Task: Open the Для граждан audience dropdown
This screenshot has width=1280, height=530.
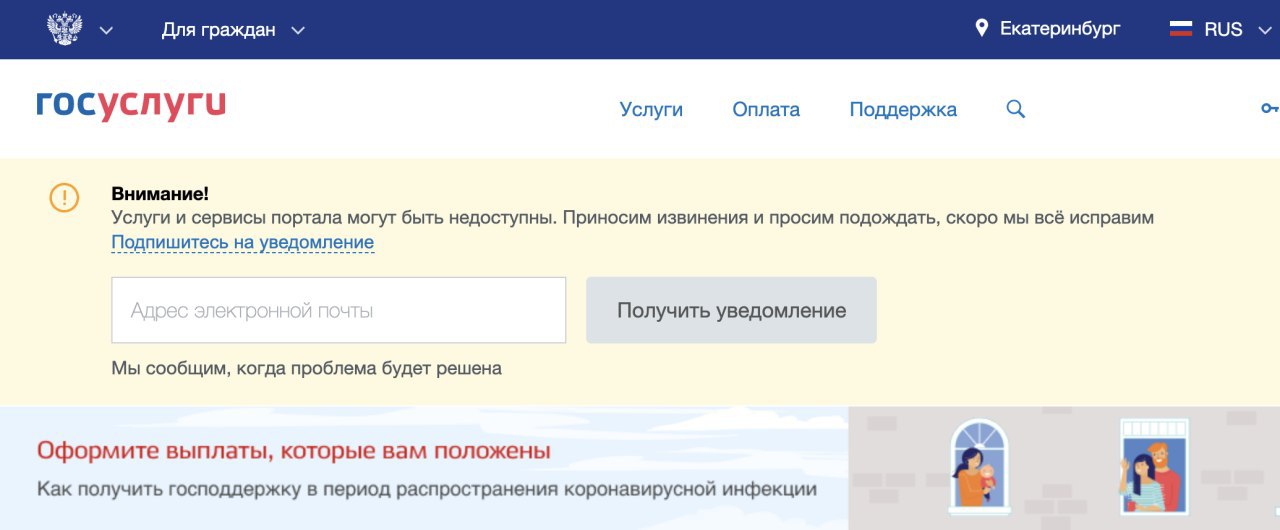Action: tap(232, 30)
